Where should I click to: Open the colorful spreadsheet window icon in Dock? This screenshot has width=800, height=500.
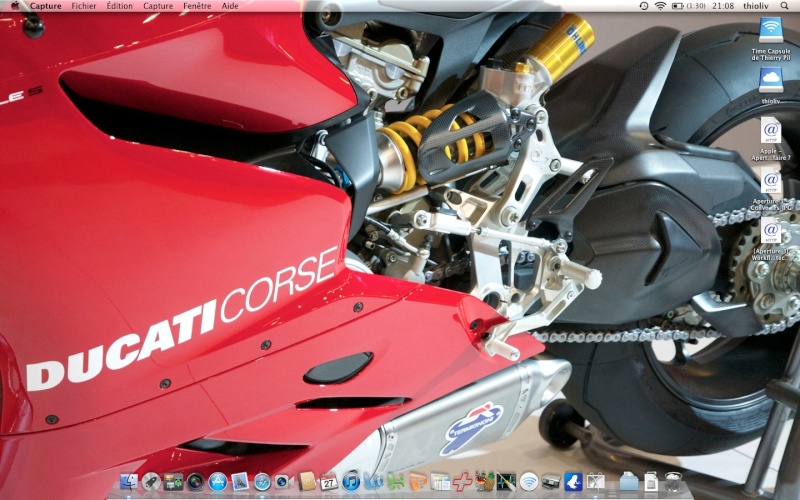(440, 481)
